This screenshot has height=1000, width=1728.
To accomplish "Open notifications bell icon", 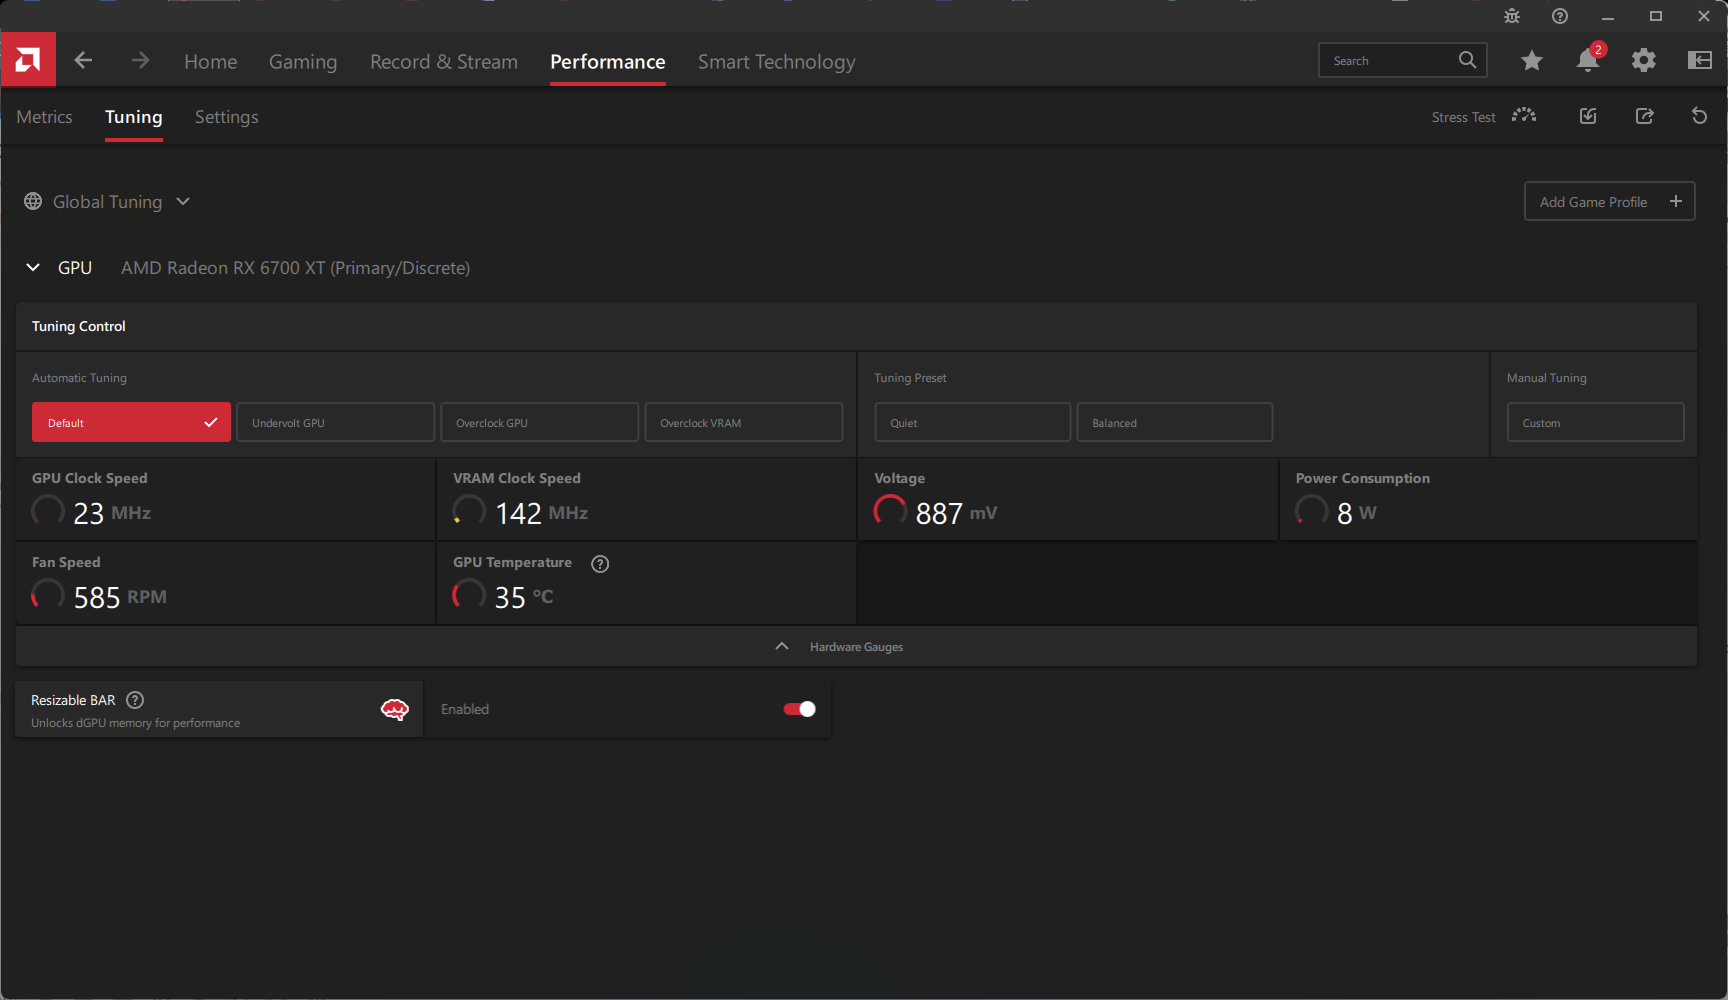I will click(x=1588, y=60).
